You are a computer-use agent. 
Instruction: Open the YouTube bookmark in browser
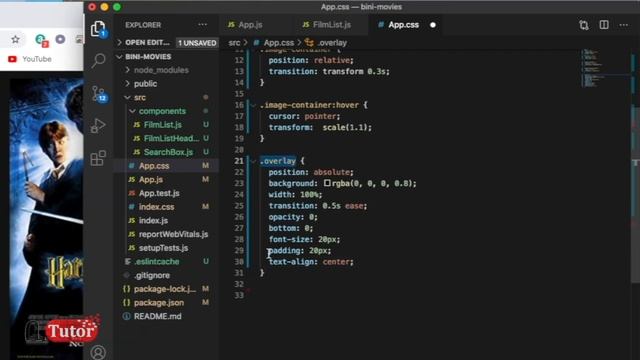click(x=30, y=59)
